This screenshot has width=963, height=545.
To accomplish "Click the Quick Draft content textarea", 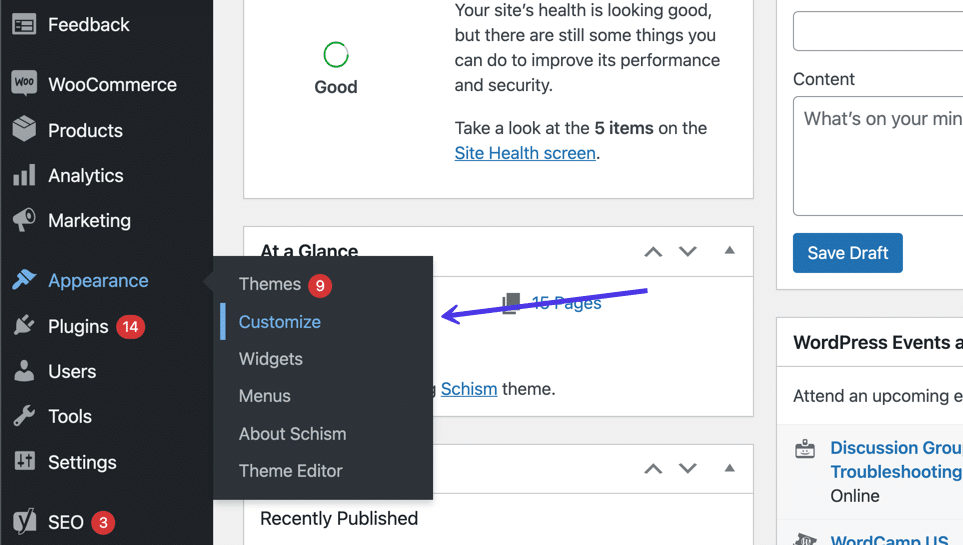I will click(x=878, y=156).
